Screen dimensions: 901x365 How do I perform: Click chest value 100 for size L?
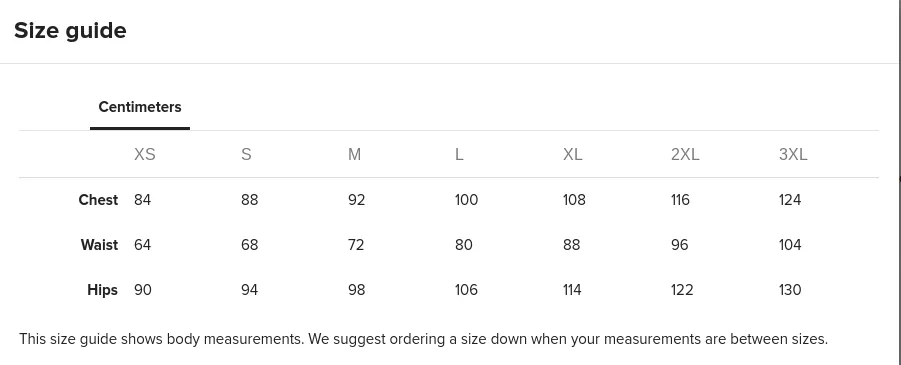[466, 200]
